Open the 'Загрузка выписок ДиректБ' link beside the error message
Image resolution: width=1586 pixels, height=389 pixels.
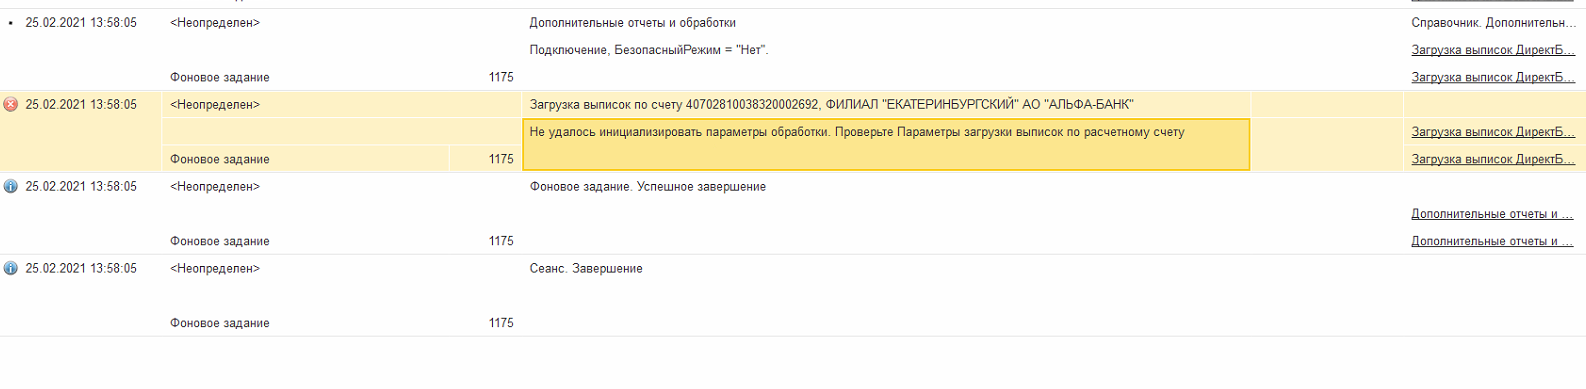(1493, 132)
